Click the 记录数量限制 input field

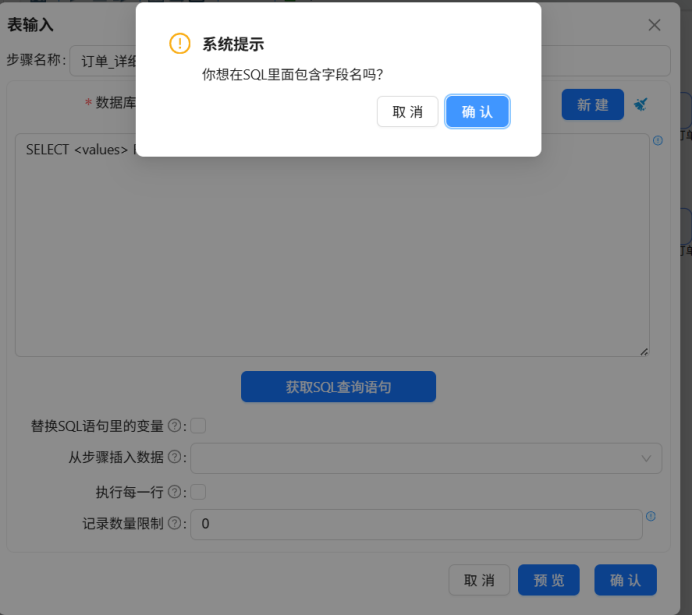coord(416,524)
